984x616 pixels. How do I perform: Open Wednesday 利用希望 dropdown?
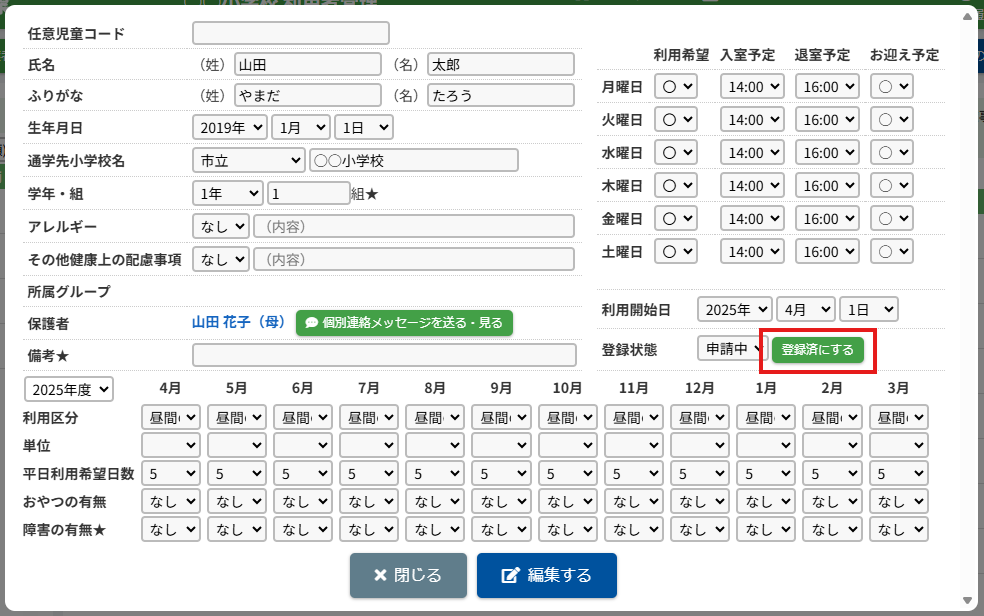[676, 153]
